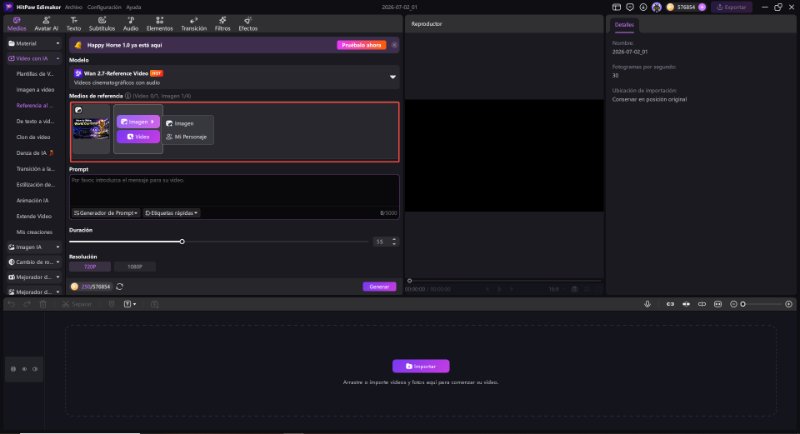The width and height of the screenshot is (800, 434).
Task: Open the Configuración menu
Action: pyautogui.click(x=104, y=7)
